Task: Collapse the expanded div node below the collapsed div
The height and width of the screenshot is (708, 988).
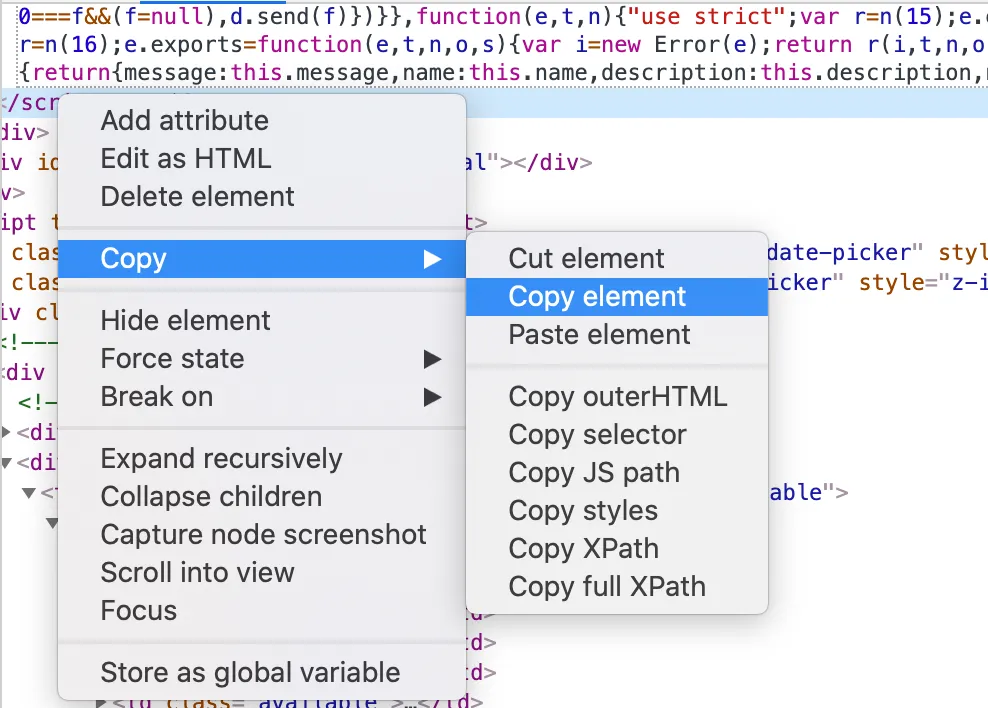Action: point(6,463)
